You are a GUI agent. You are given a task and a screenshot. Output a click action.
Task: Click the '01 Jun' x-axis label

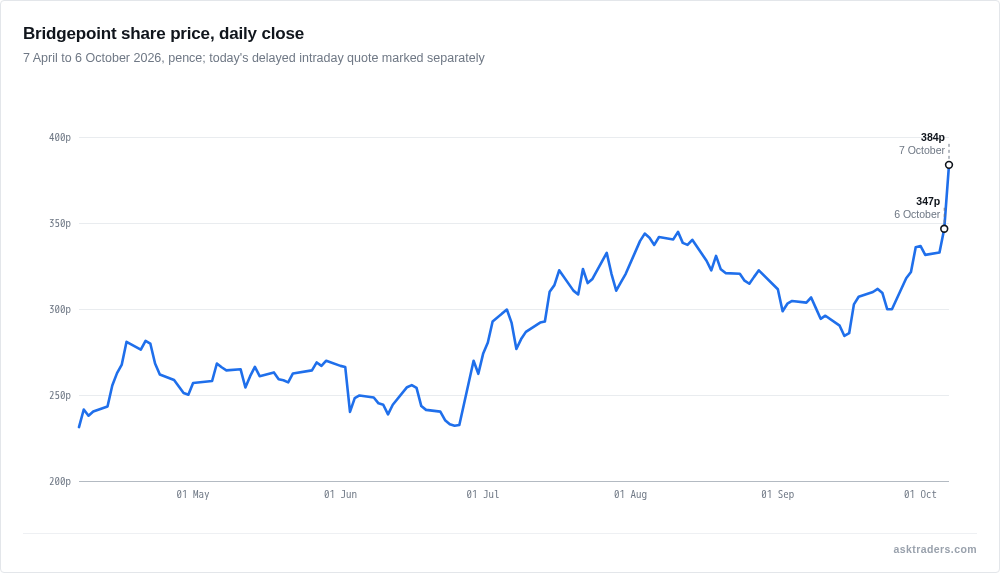coord(340,495)
